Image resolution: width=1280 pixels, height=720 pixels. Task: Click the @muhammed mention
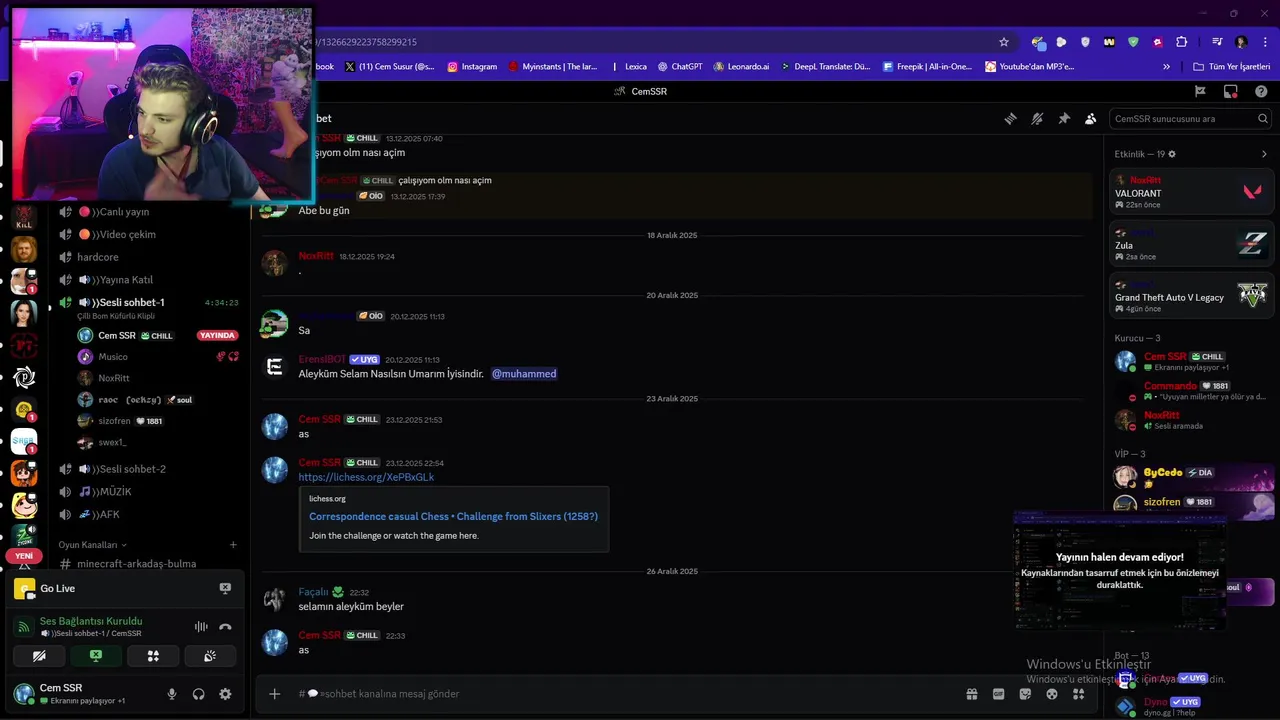coord(524,374)
